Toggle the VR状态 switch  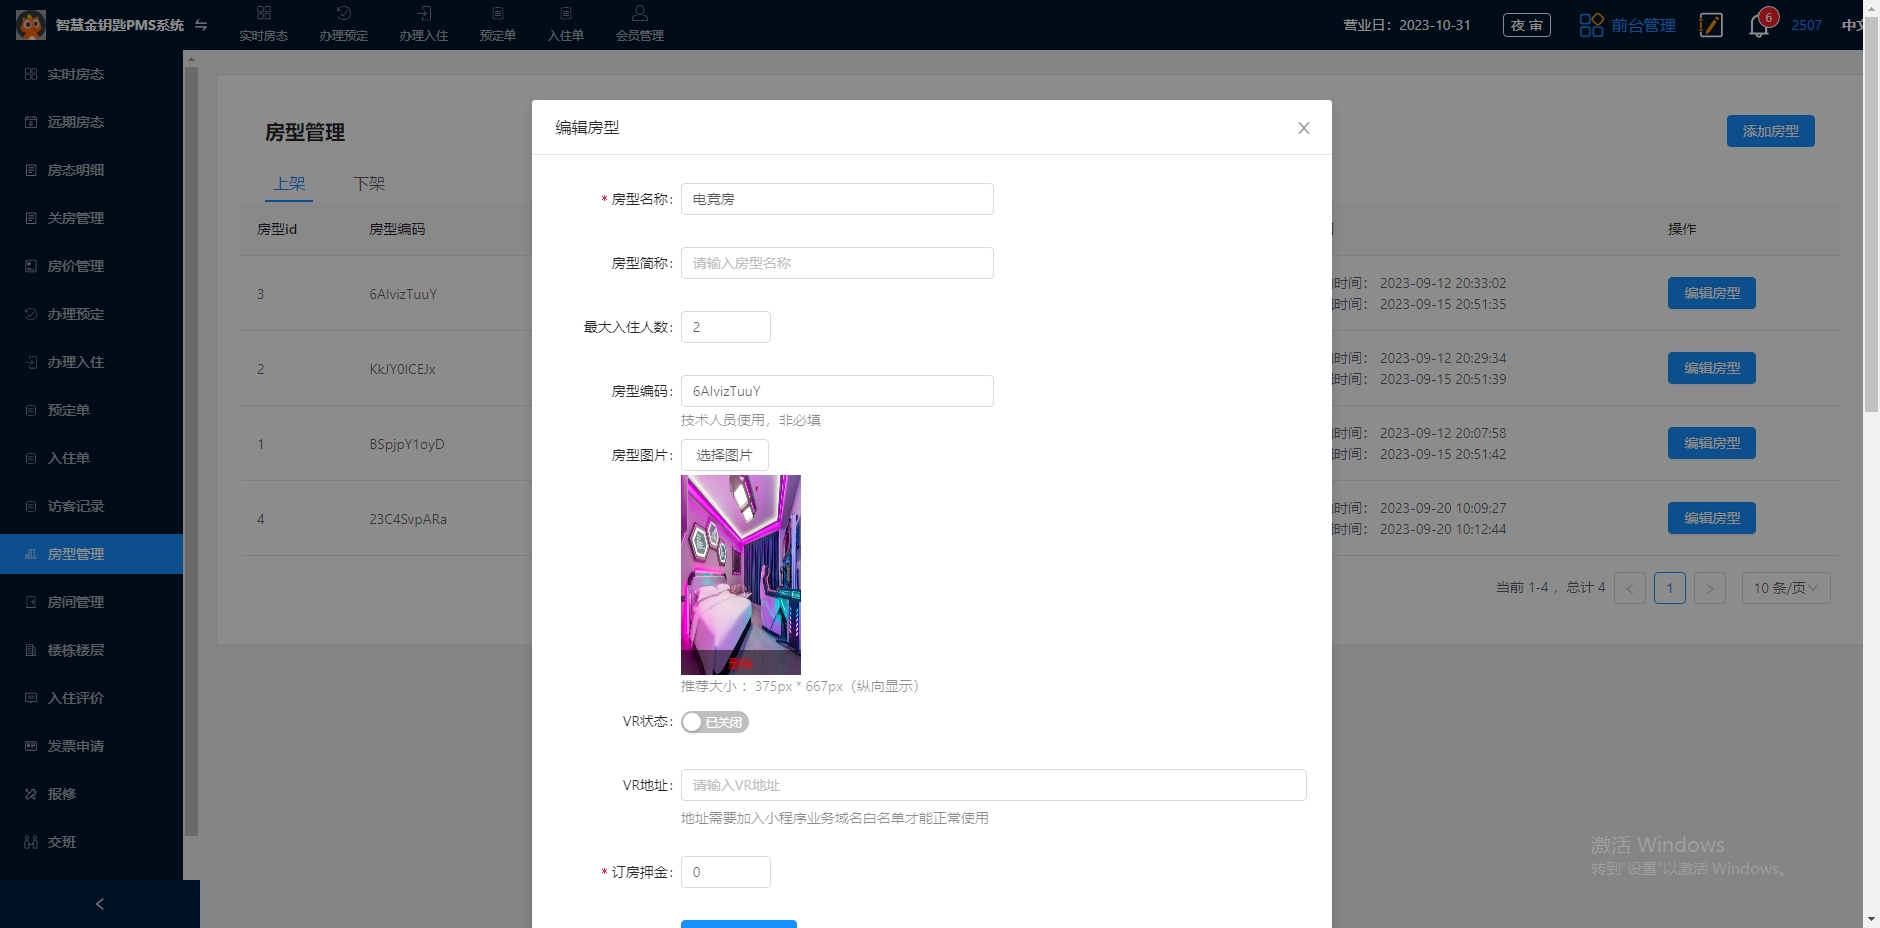click(x=714, y=722)
